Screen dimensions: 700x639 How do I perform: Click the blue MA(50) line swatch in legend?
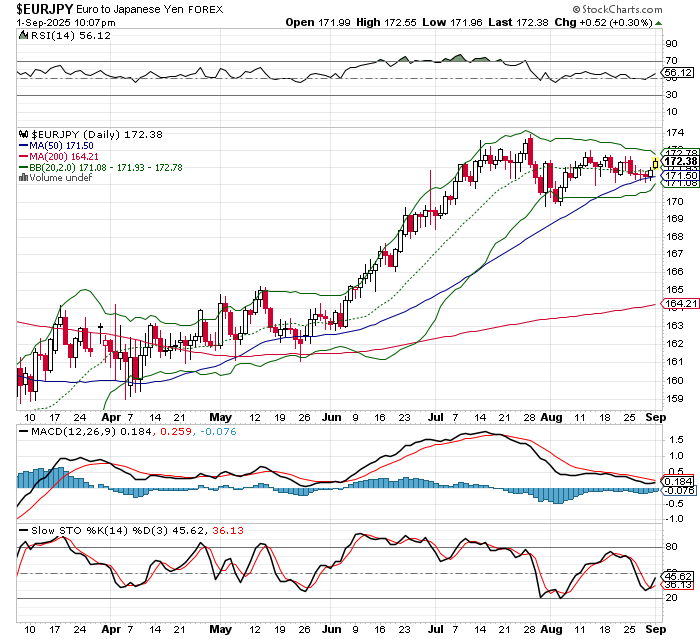tap(24, 146)
